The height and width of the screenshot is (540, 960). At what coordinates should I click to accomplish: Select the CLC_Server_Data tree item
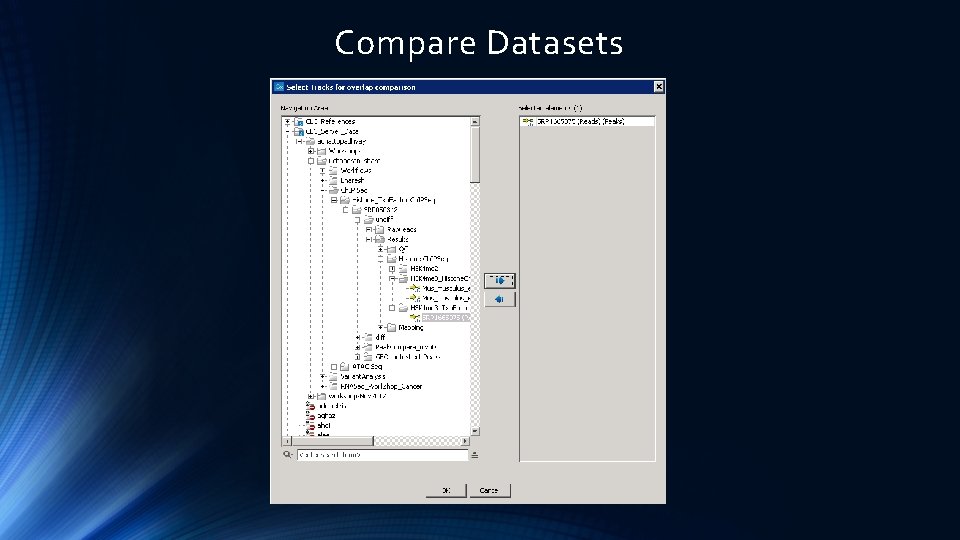(332, 132)
